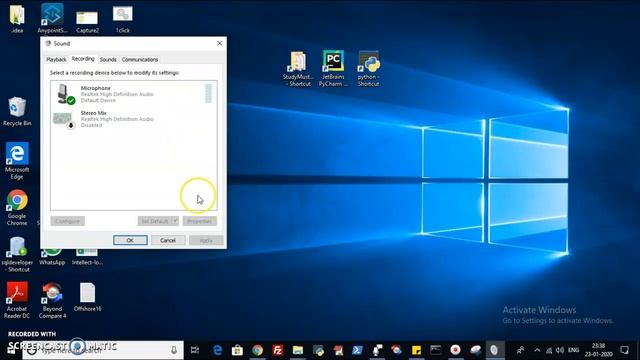Switch to the Sounds tab

108,60
